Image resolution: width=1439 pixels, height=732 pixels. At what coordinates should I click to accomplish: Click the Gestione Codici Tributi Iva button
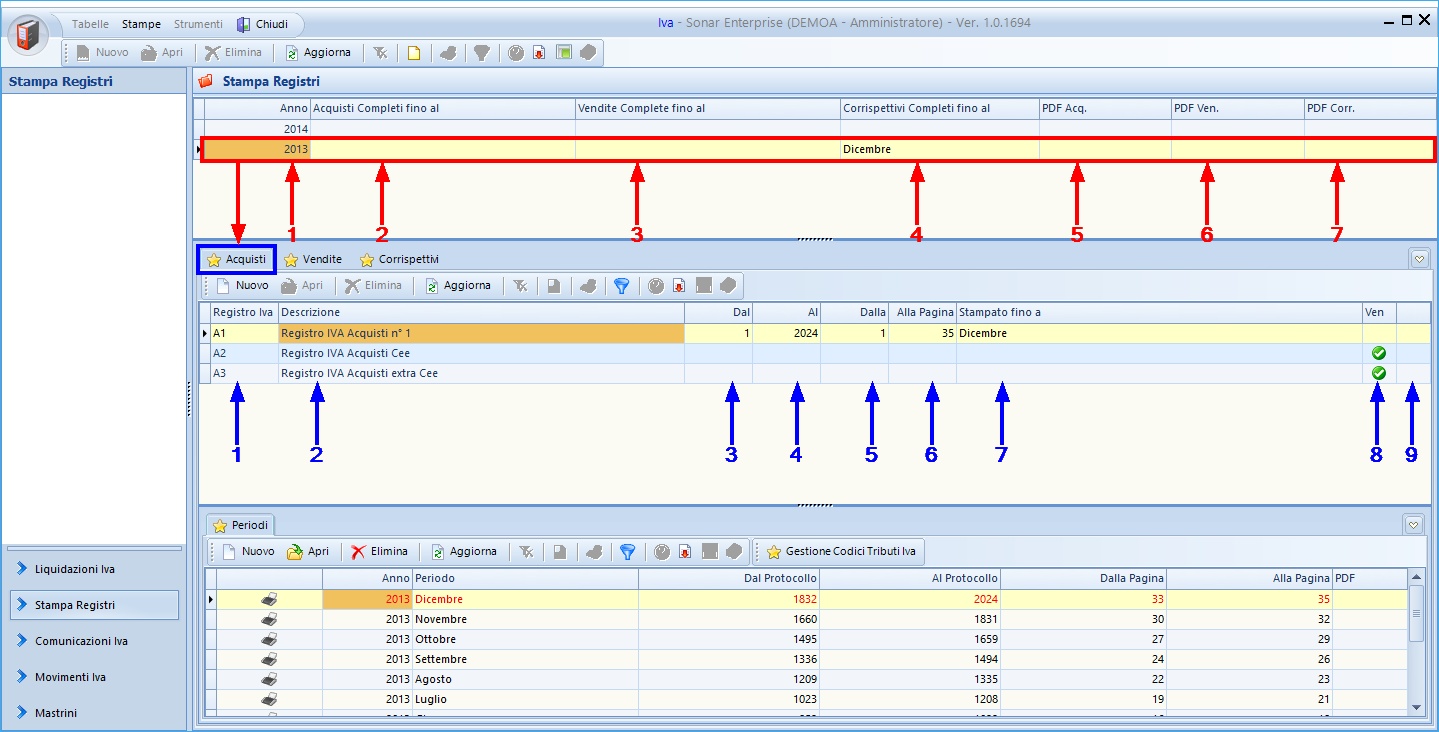pyautogui.click(x=841, y=552)
